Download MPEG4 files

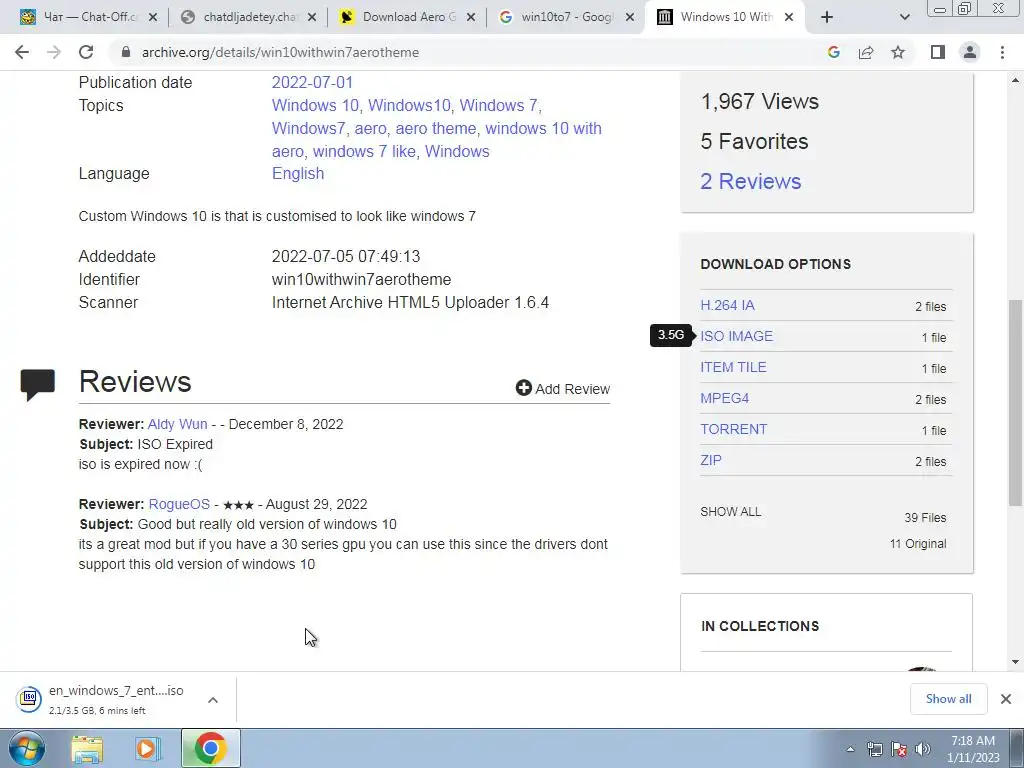click(x=725, y=398)
